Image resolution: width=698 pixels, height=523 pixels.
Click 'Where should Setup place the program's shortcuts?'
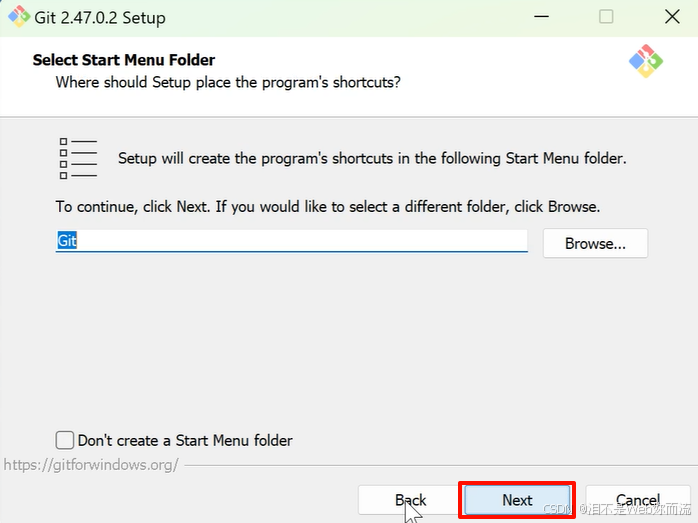point(228,82)
